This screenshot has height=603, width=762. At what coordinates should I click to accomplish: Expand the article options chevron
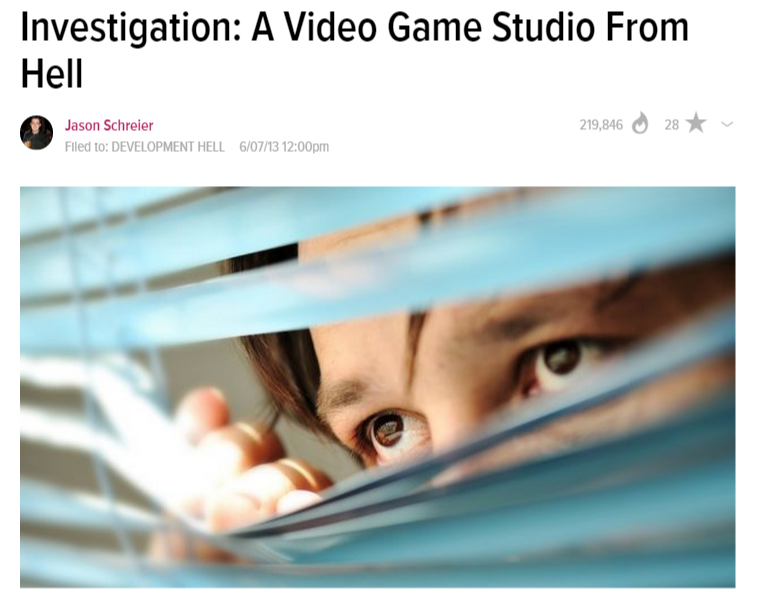[727, 124]
